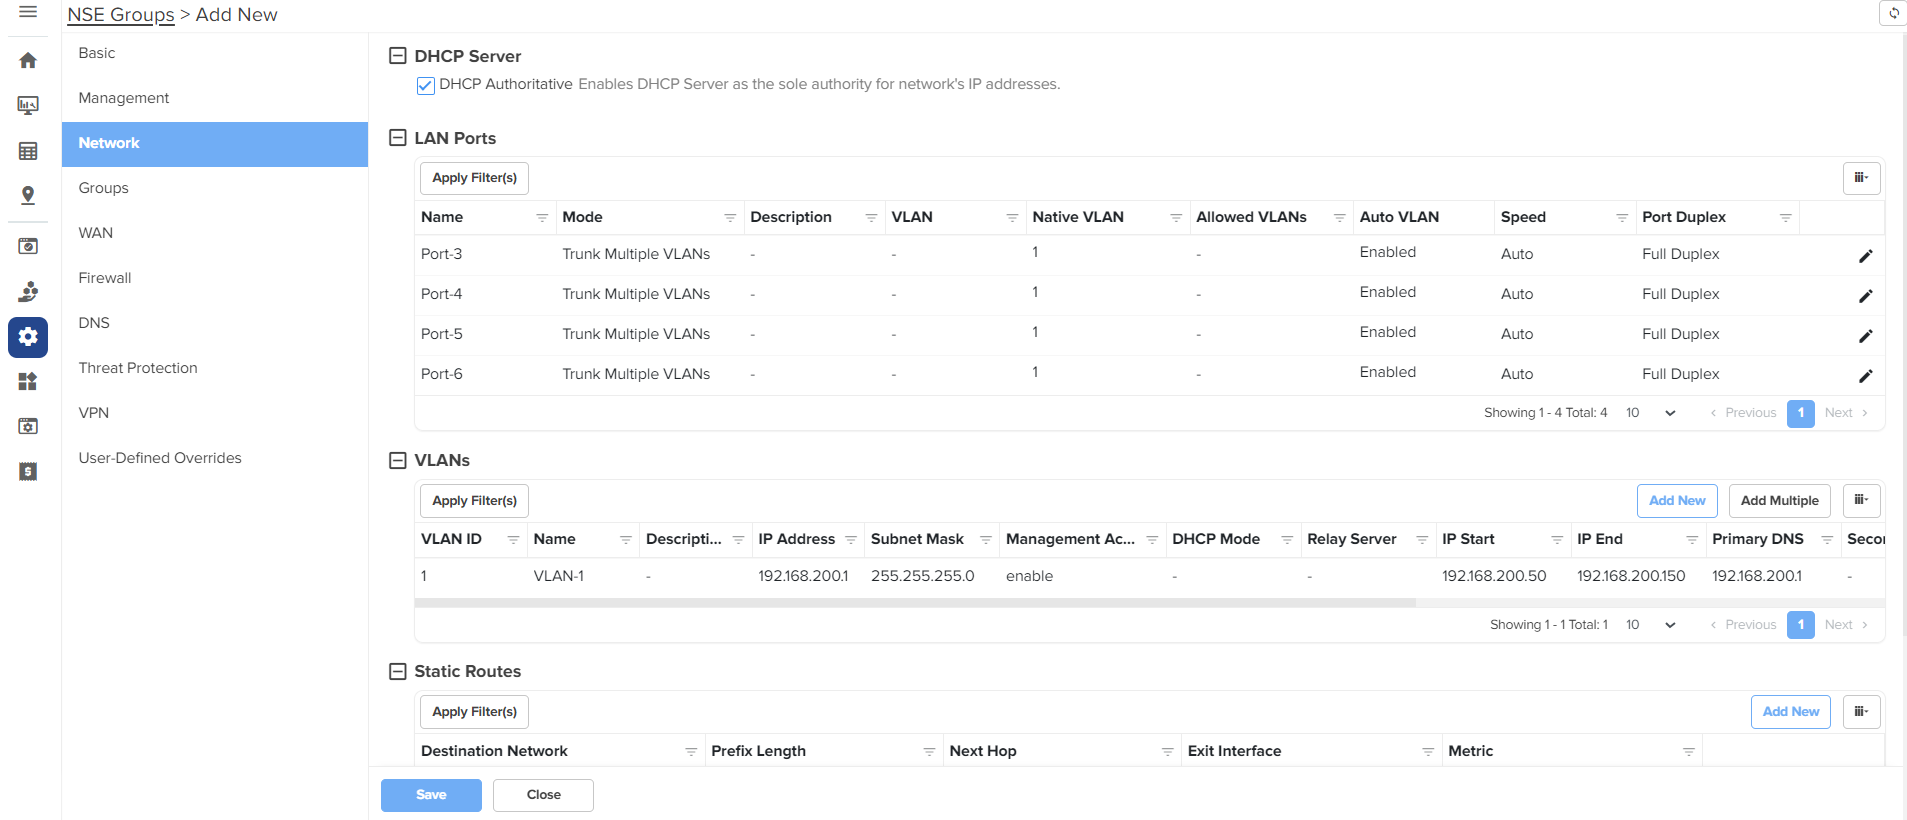Image resolution: width=1907 pixels, height=820 pixels.
Task: Open the Threat Protection tab
Action: click(215, 368)
